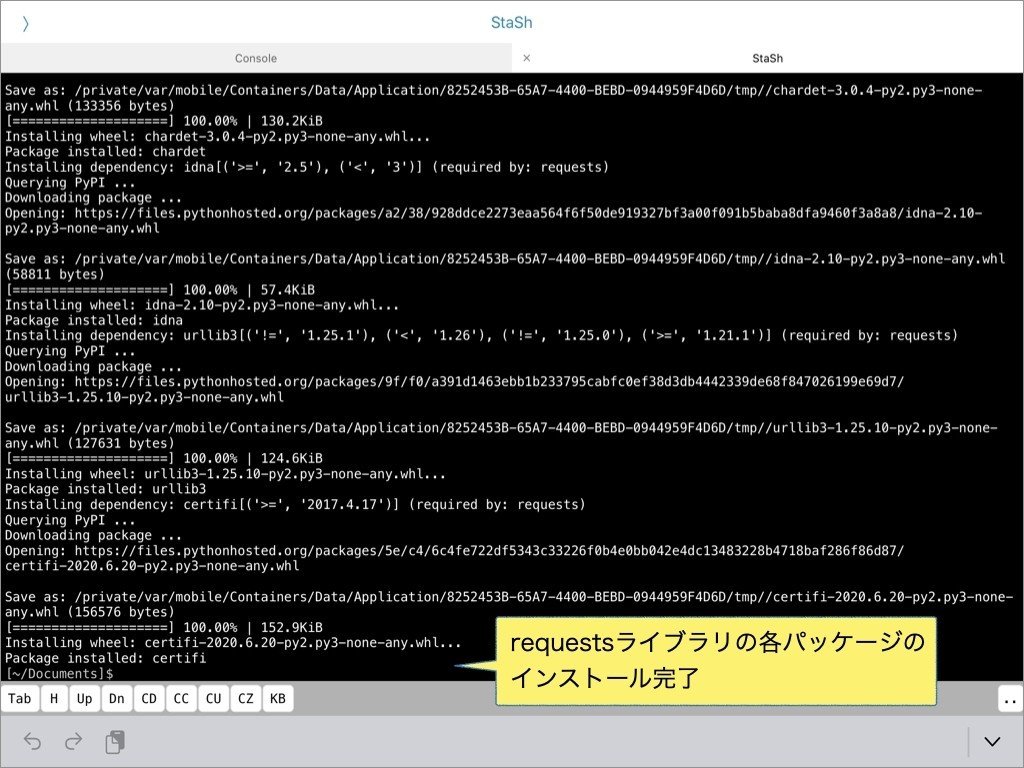1024x768 pixels.
Task: Tap the StaSh title in the navigation bar
Action: click(x=511, y=22)
